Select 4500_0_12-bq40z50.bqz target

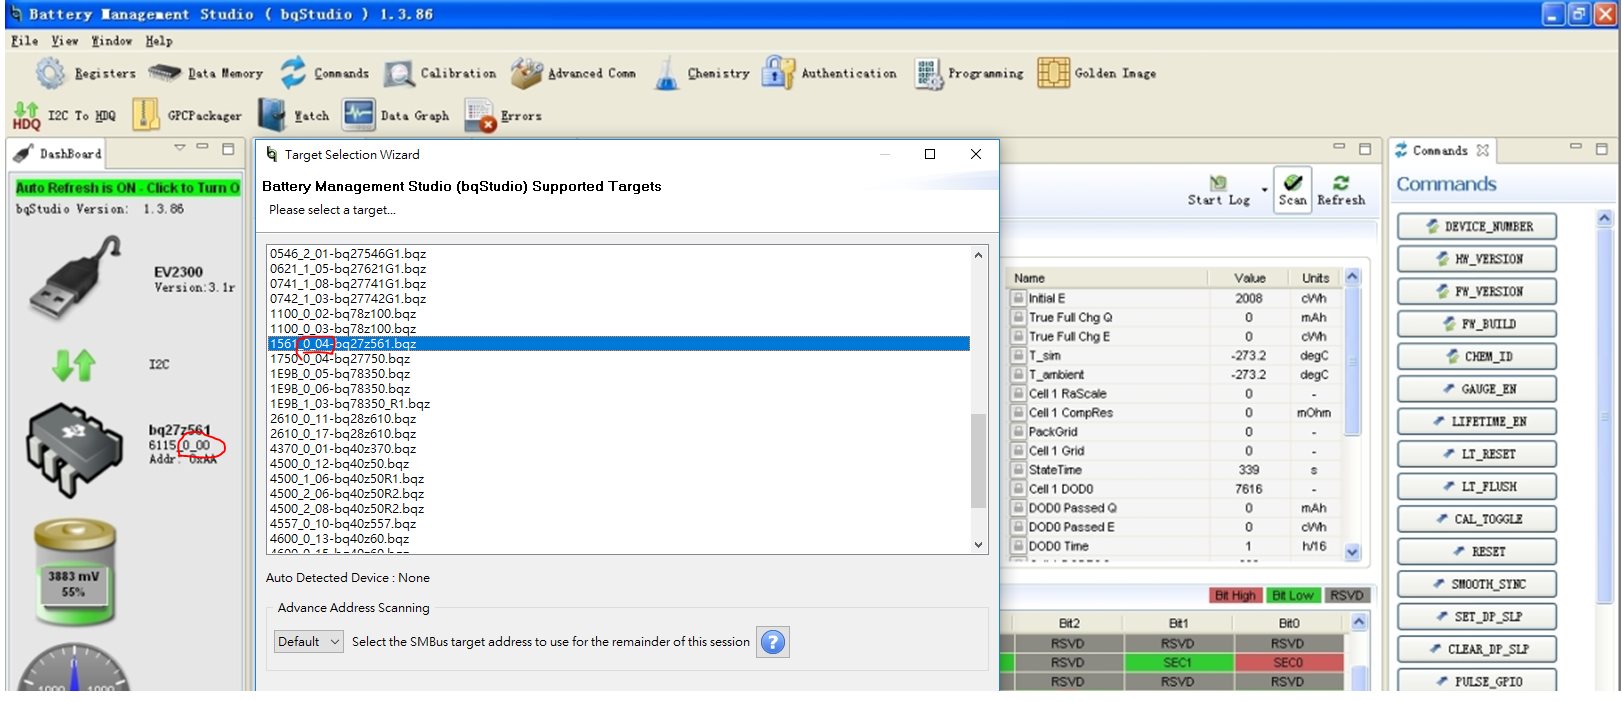[x=618, y=464]
